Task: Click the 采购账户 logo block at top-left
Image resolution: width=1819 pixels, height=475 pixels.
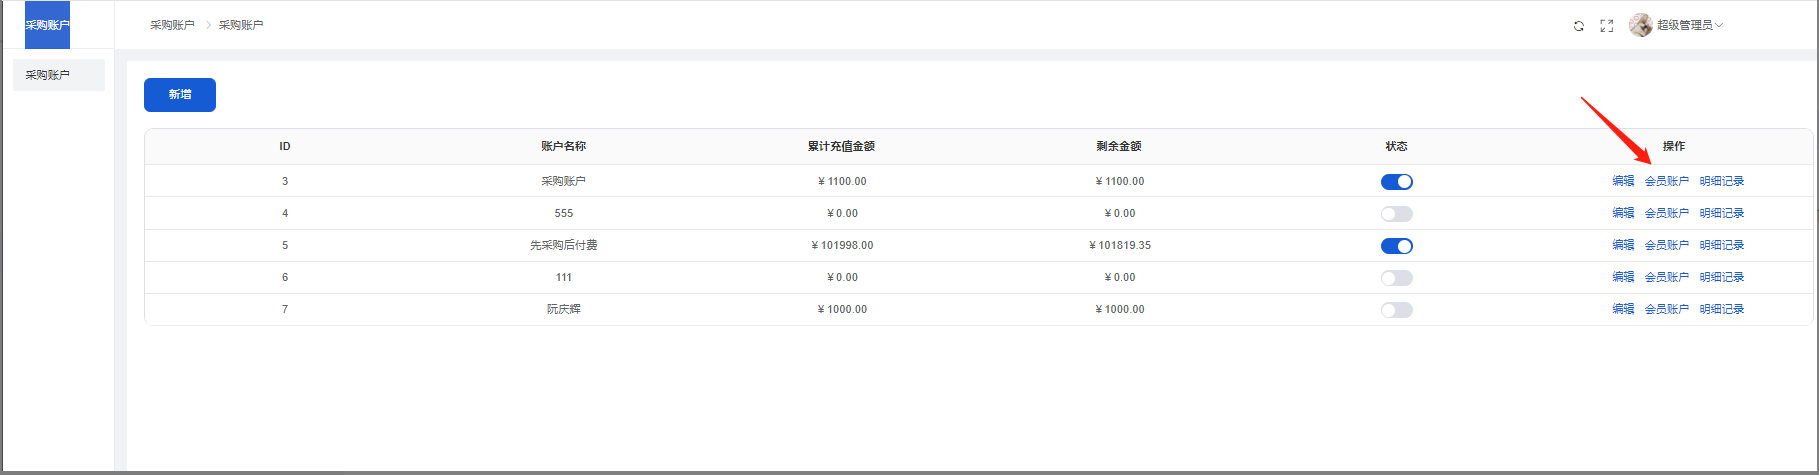Action: coord(47,25)
